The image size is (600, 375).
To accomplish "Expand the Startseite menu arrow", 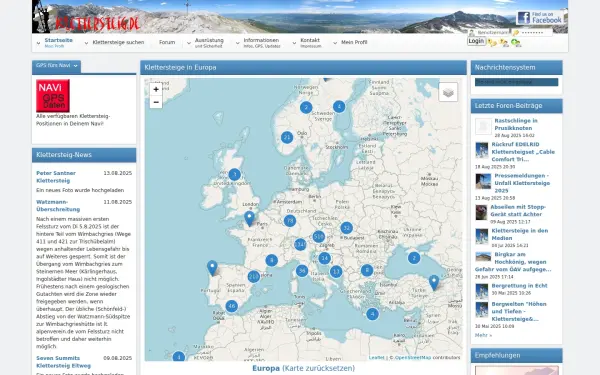I will pos(38,43).
